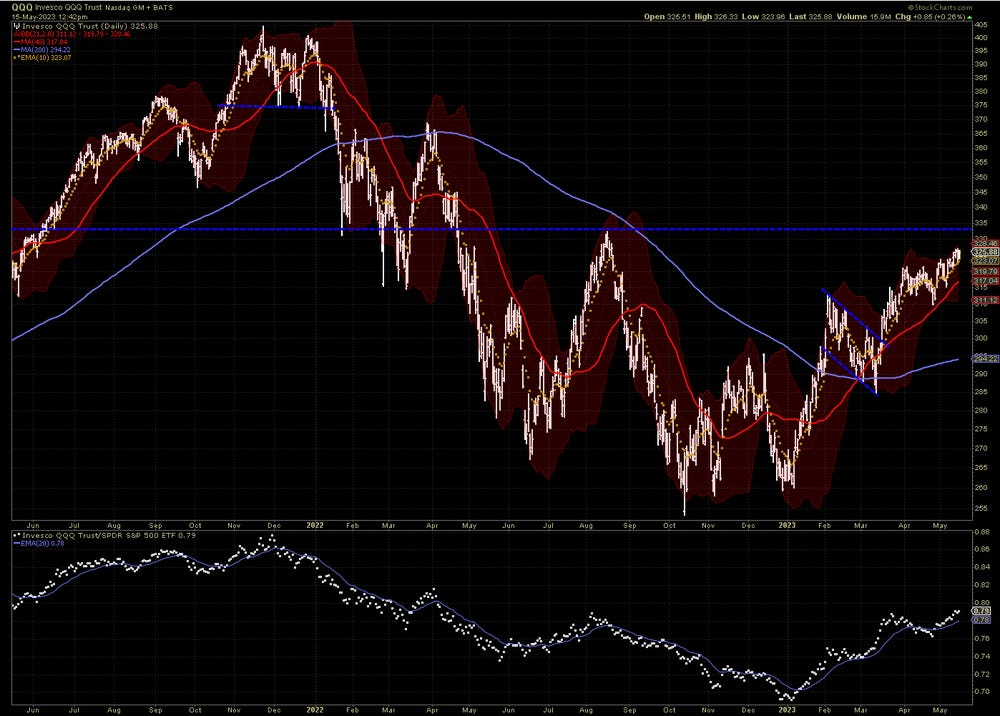
Task: Click the 300 label on the price axis
Action: point(982,339)
